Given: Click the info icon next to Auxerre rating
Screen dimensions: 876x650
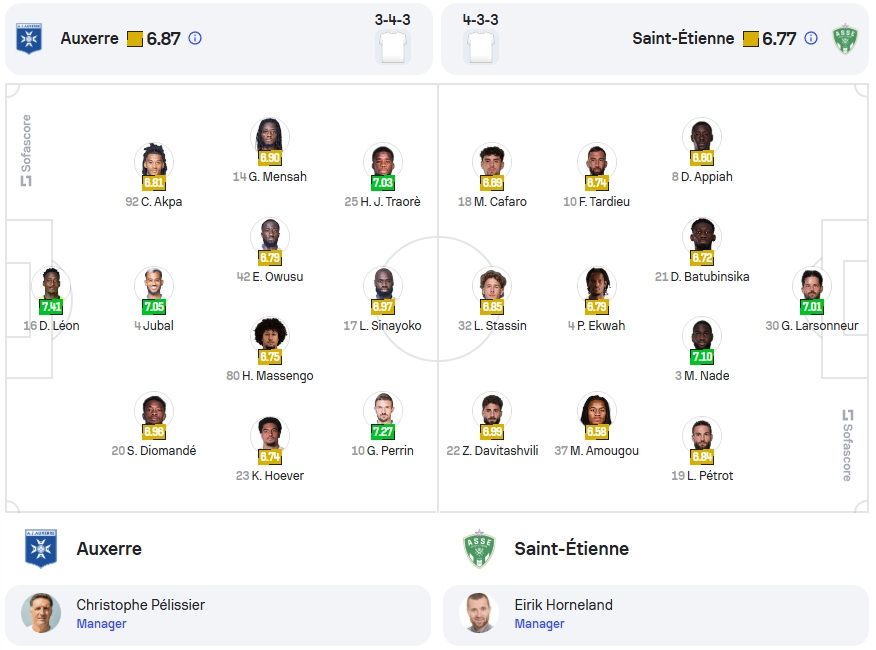Looking at the screenshot, I should tap(195, 39).
